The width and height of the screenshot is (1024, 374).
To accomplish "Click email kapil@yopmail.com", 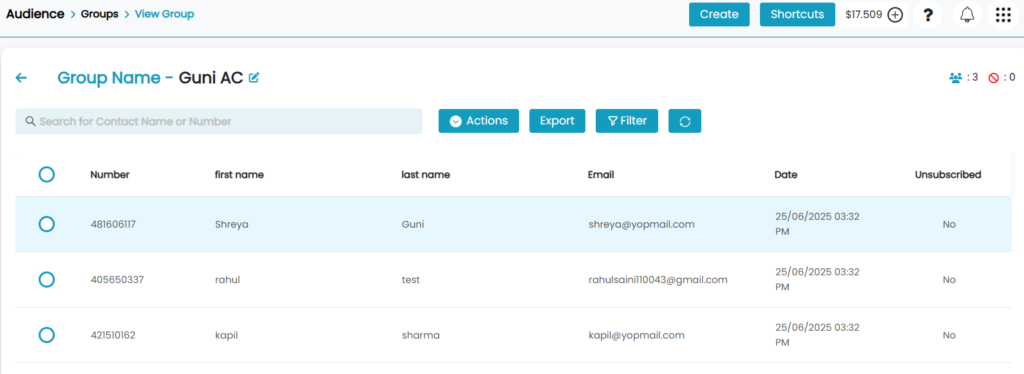I will pos(636,335).
